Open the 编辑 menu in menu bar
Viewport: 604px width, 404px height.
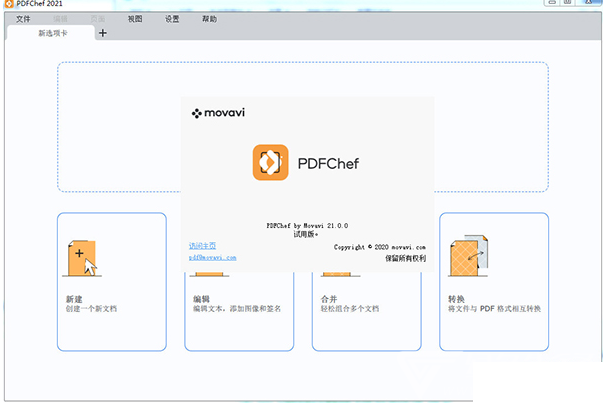pyautogui.click(x=60, y=19)
